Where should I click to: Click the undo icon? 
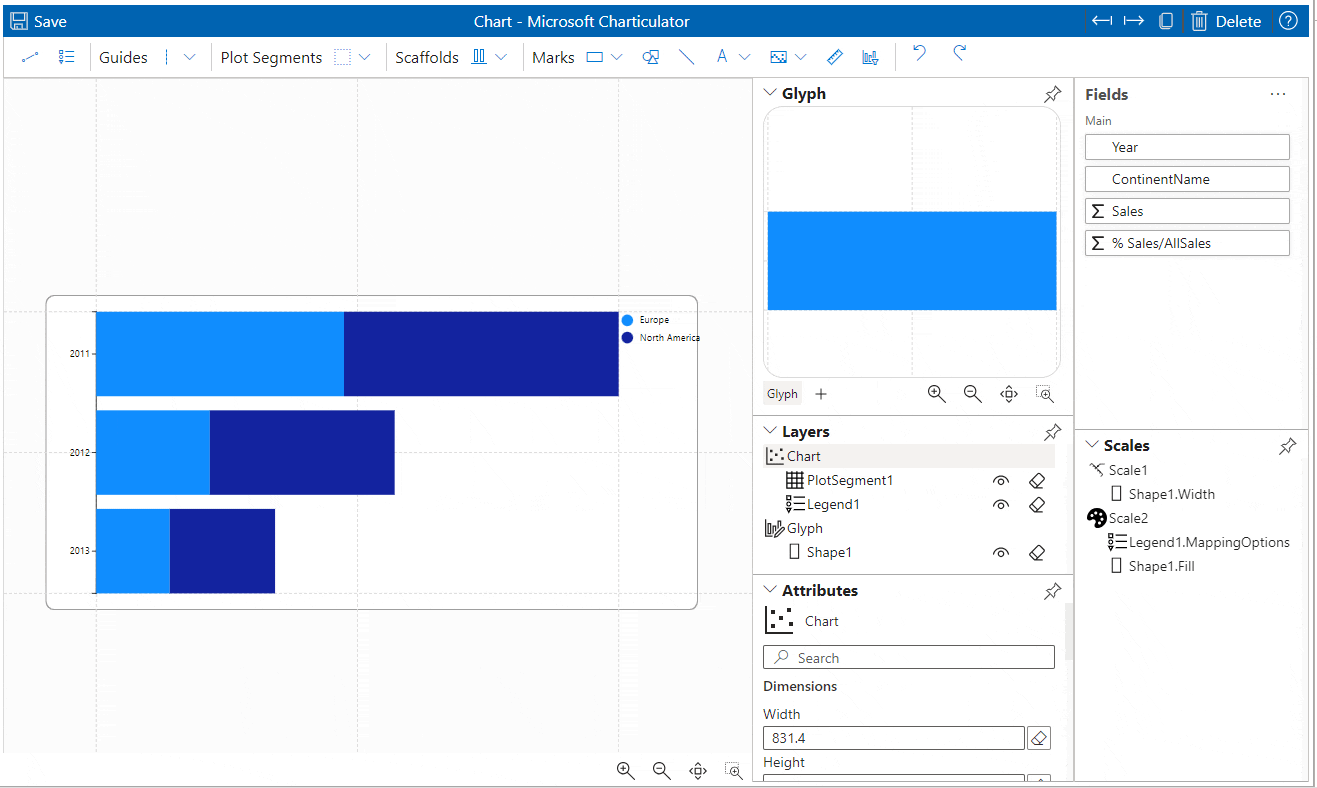click(x=918, y=56)
